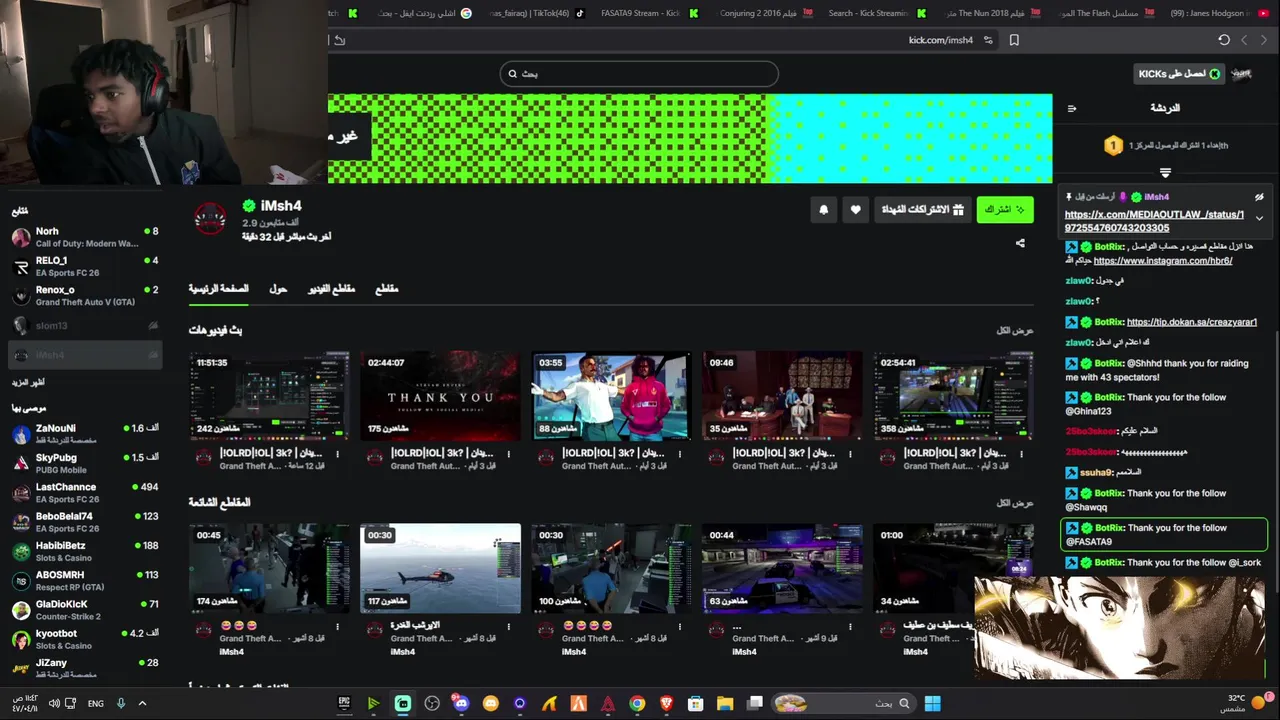This screenshot has height=720, width=1280.
Task: Switch to the الصفحة الرئيسية home tab
Action: [219, 289]
